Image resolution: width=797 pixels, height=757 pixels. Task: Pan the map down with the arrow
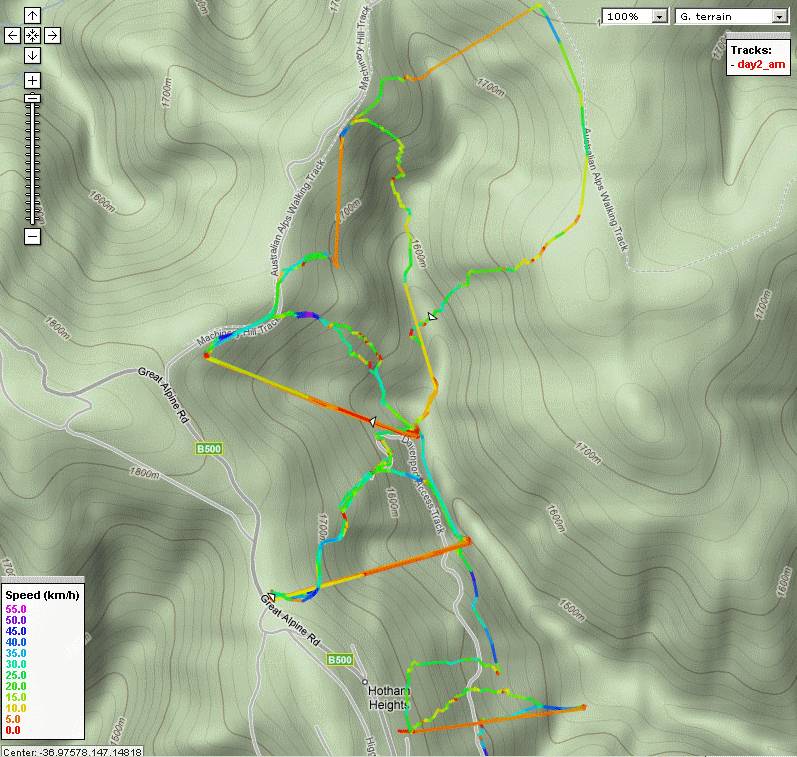point(32,55)
